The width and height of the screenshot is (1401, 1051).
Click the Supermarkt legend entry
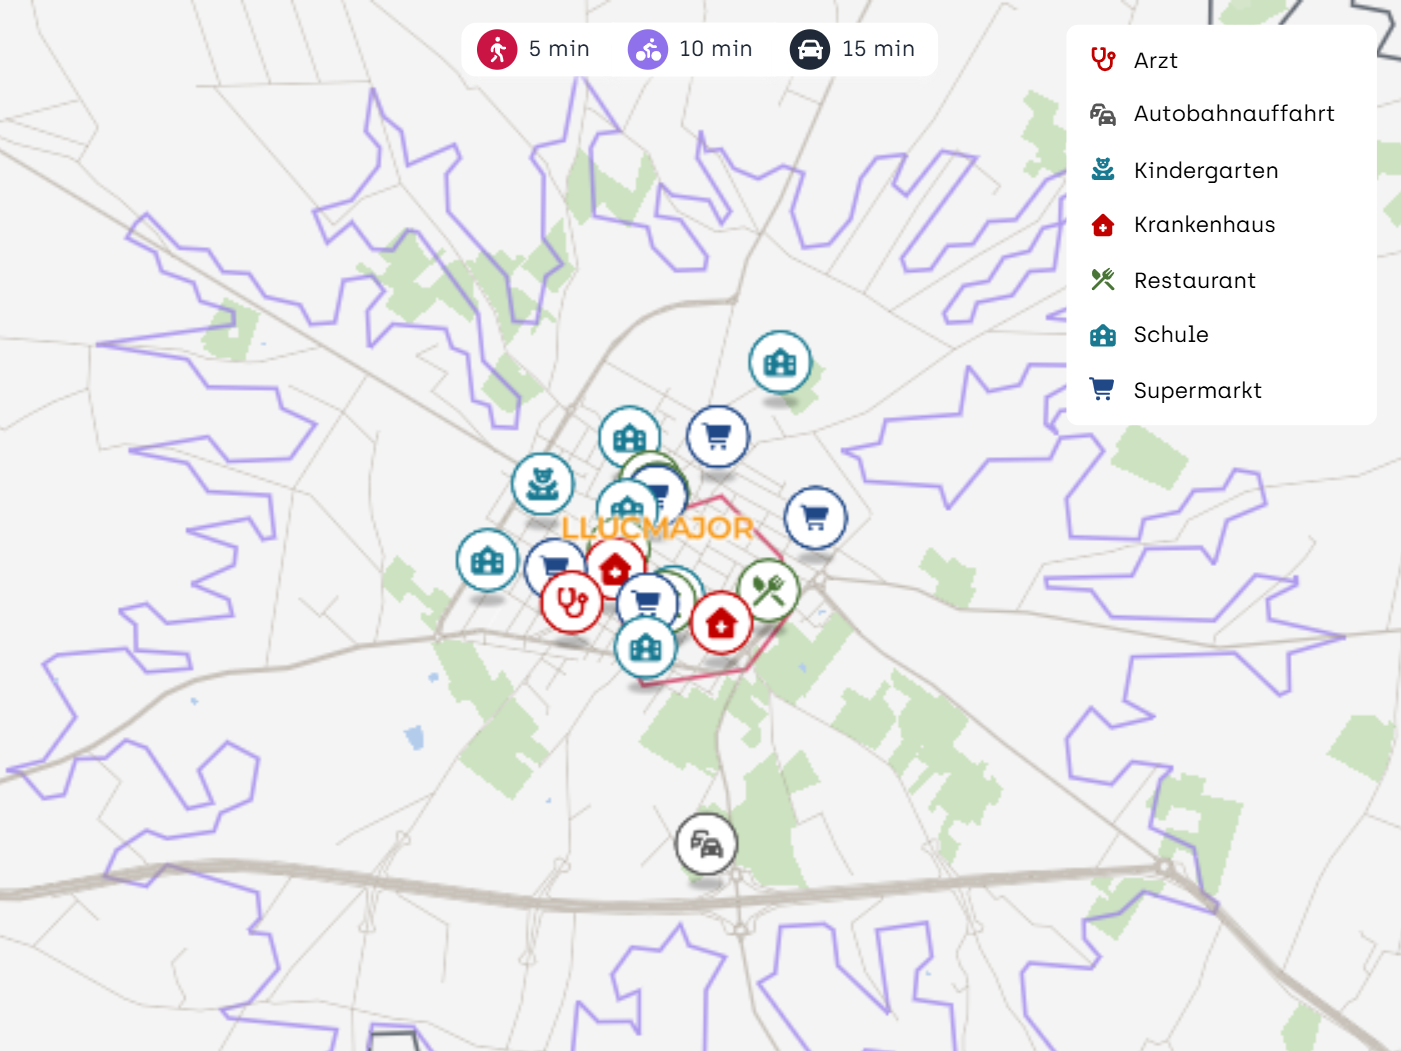coord(1197,391)
